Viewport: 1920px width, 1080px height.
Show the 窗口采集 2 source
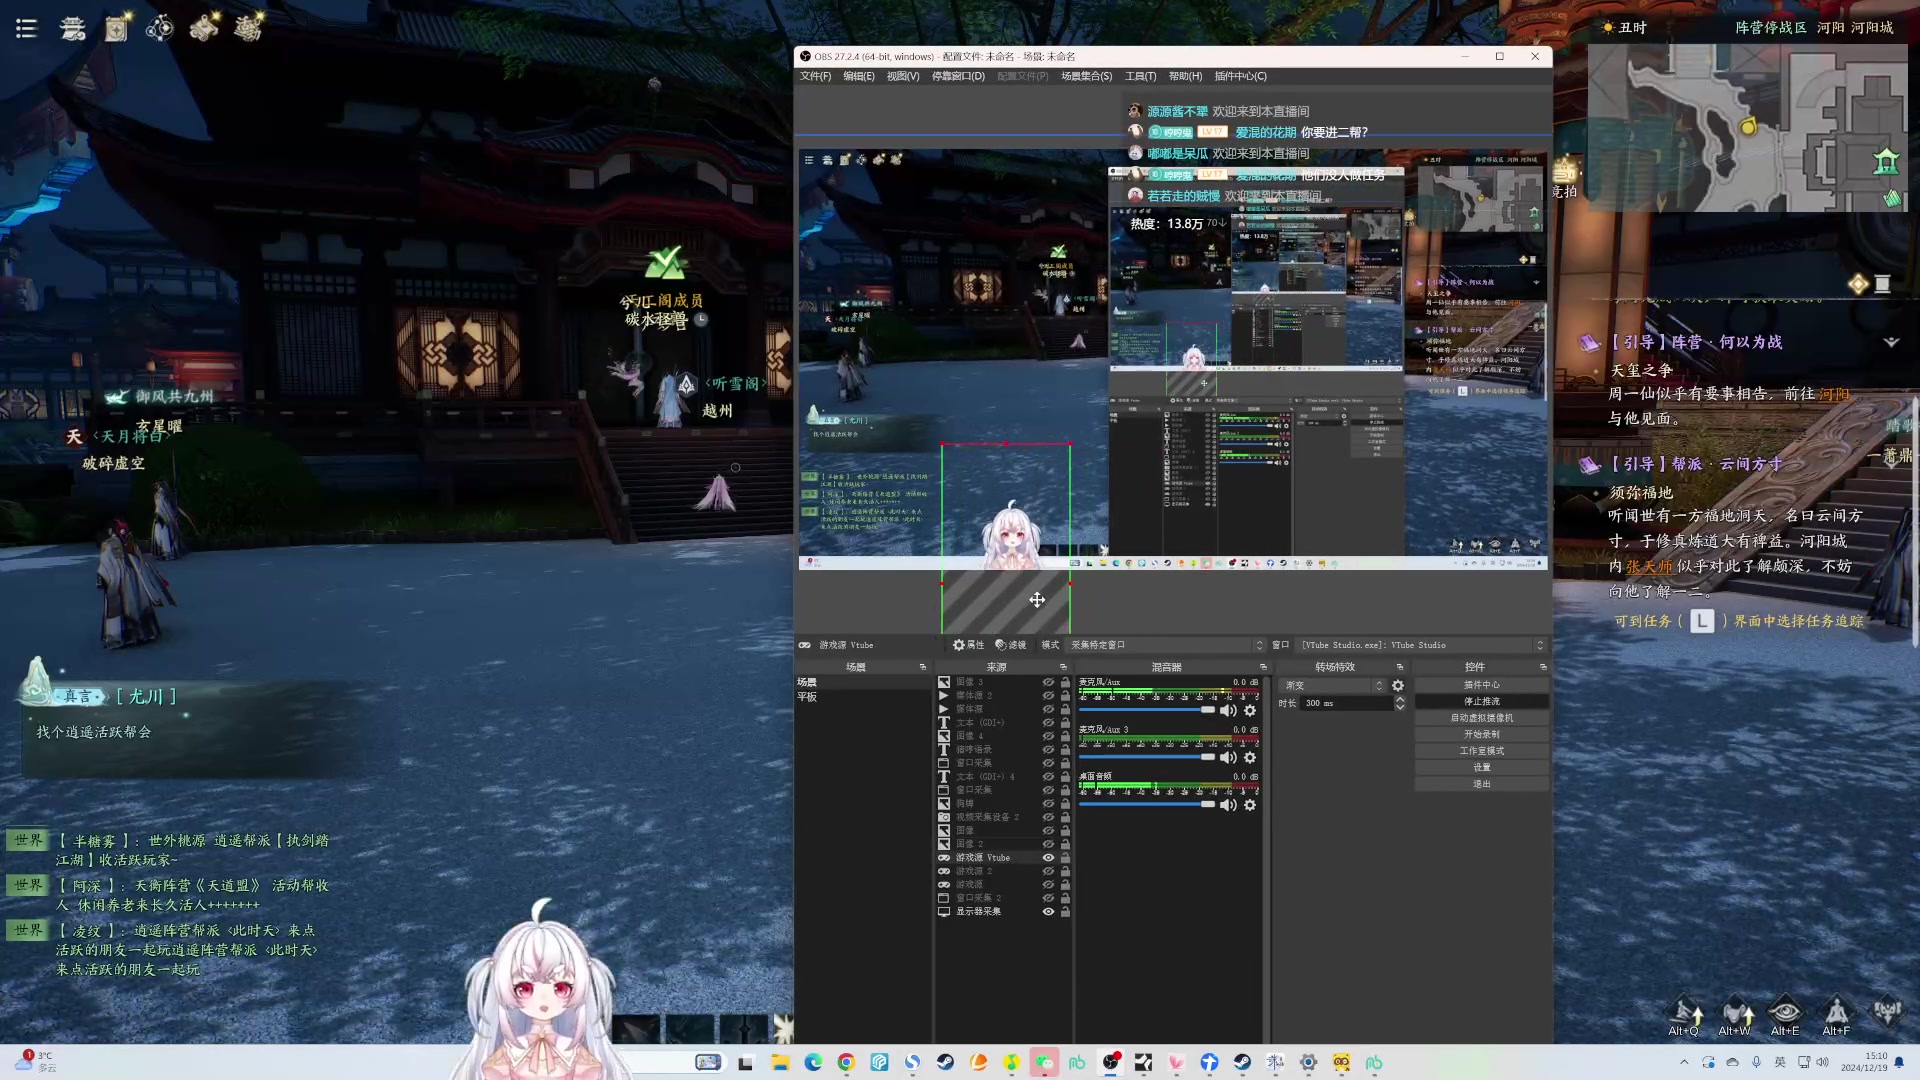[1048, 898]
